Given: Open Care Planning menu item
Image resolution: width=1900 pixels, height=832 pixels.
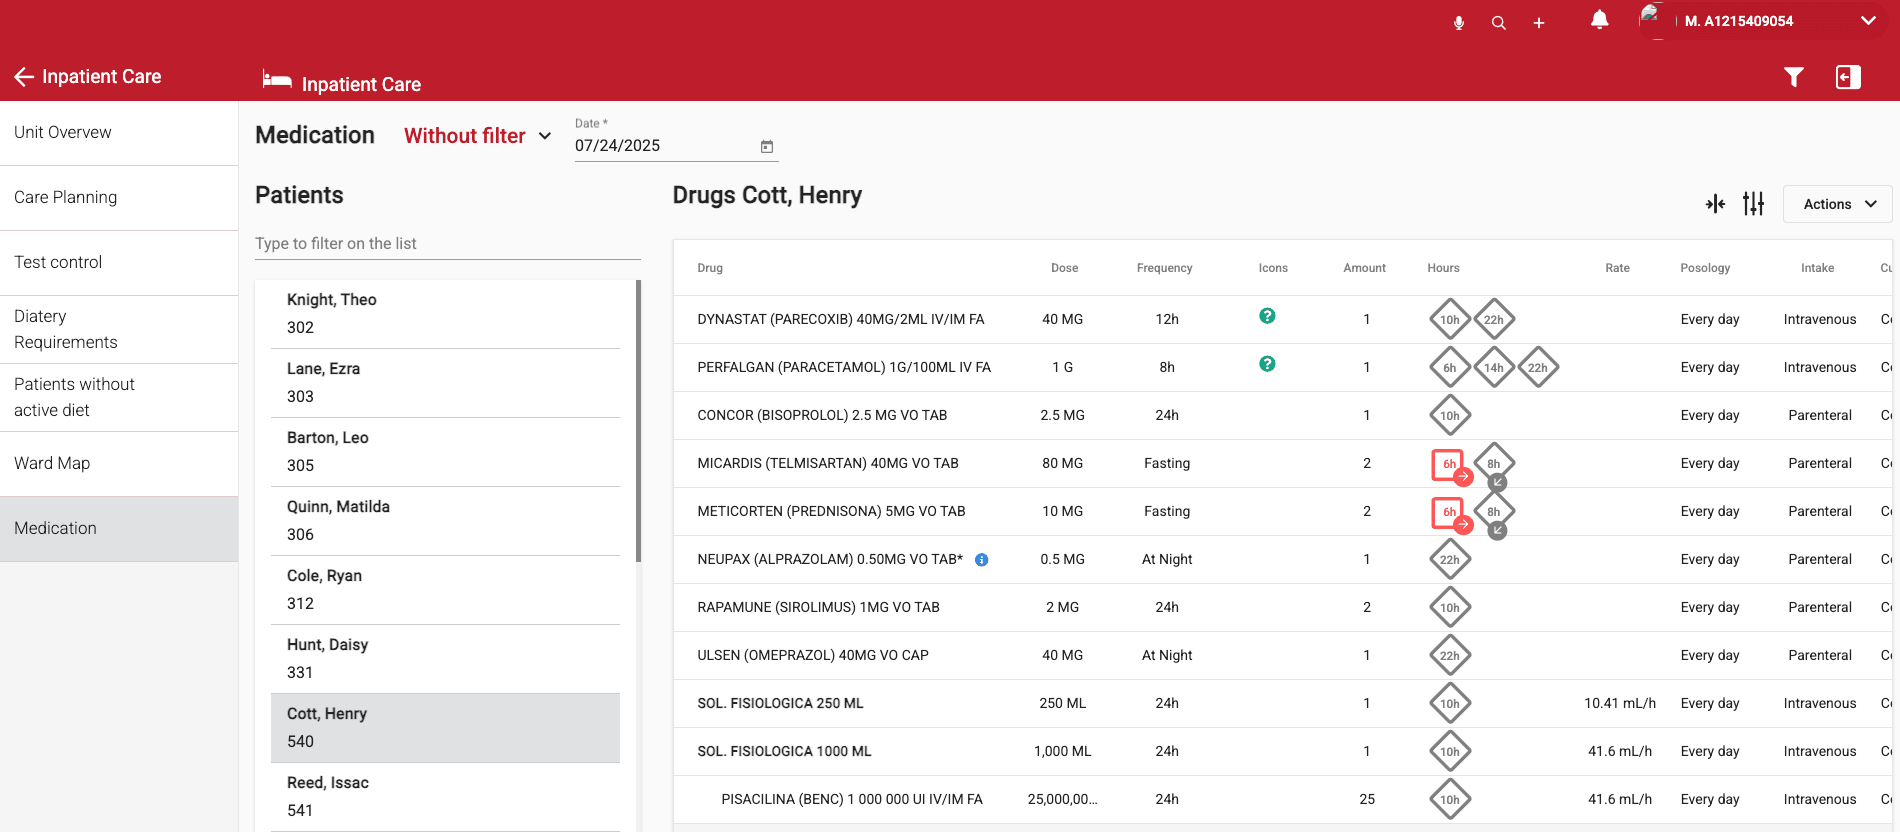Looking at the screenshot, I should click(119, 198).
